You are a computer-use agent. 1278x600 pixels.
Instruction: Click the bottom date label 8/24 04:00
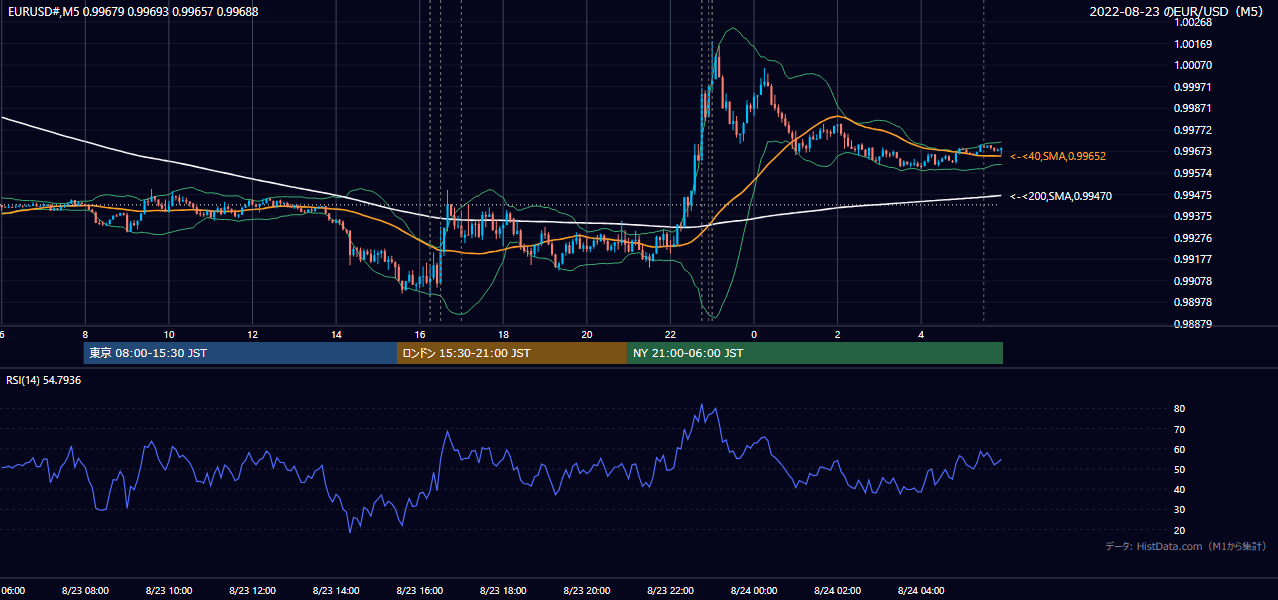(921, 591)
